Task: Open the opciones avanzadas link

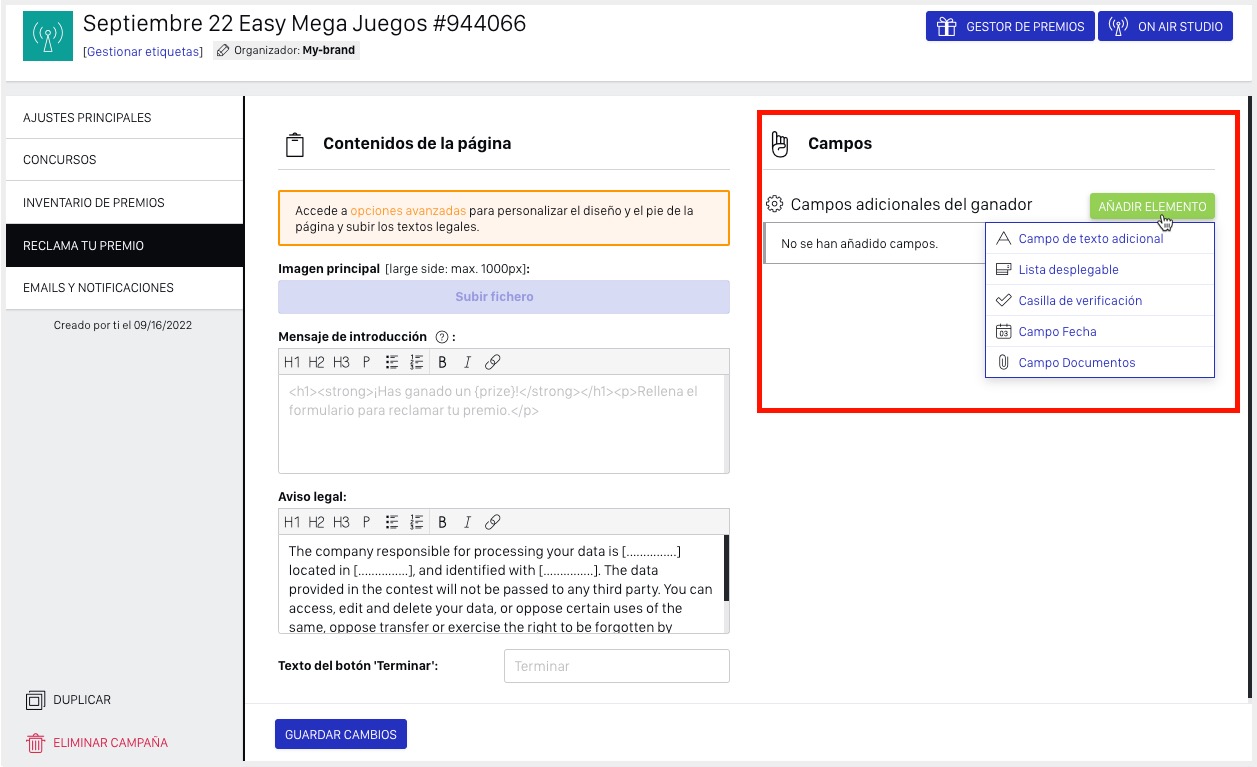Action: click(407, 211)
